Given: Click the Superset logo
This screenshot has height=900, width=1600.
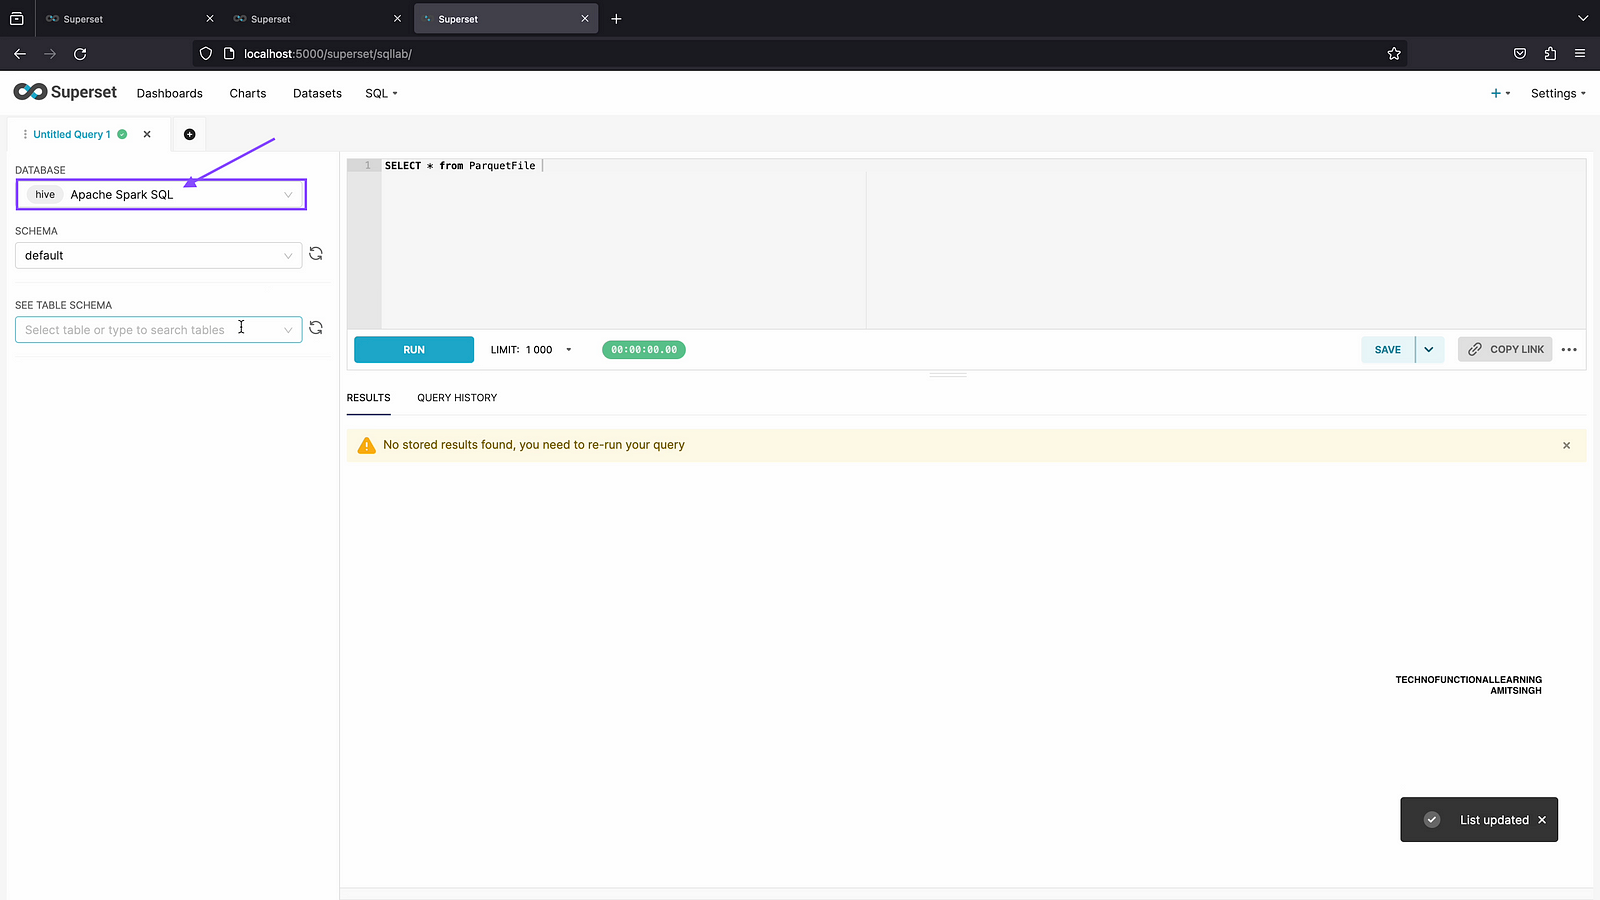Looking at the screenshot, I should [65, 92].
